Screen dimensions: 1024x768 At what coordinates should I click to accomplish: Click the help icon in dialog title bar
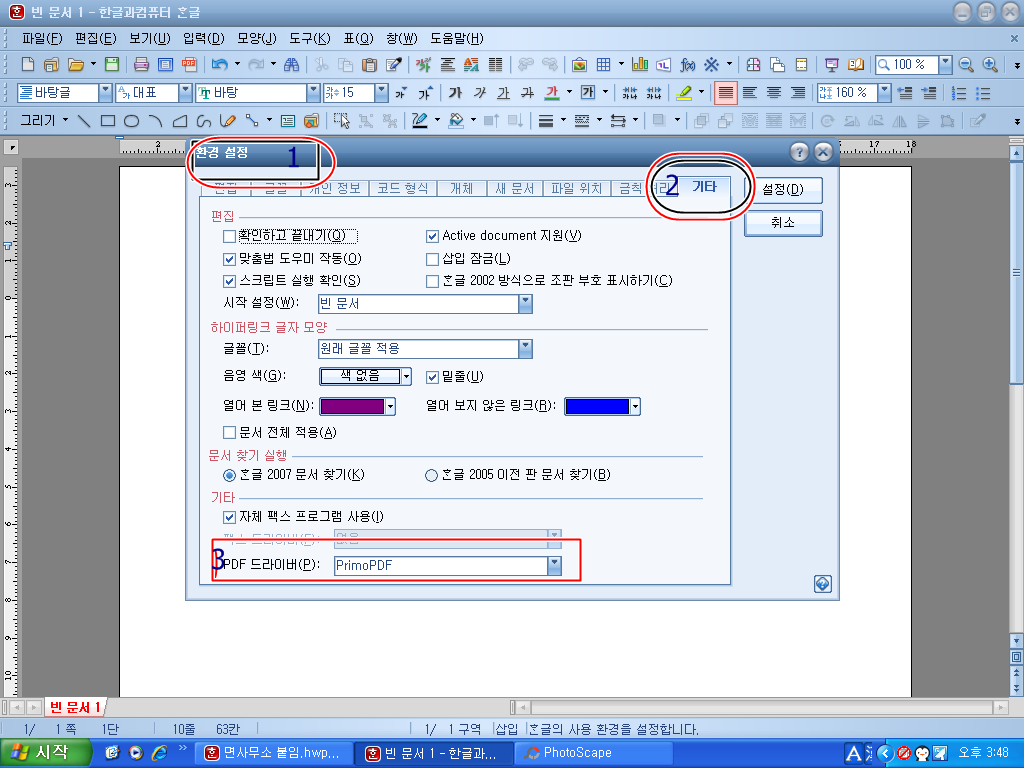[x=799, y=152]
